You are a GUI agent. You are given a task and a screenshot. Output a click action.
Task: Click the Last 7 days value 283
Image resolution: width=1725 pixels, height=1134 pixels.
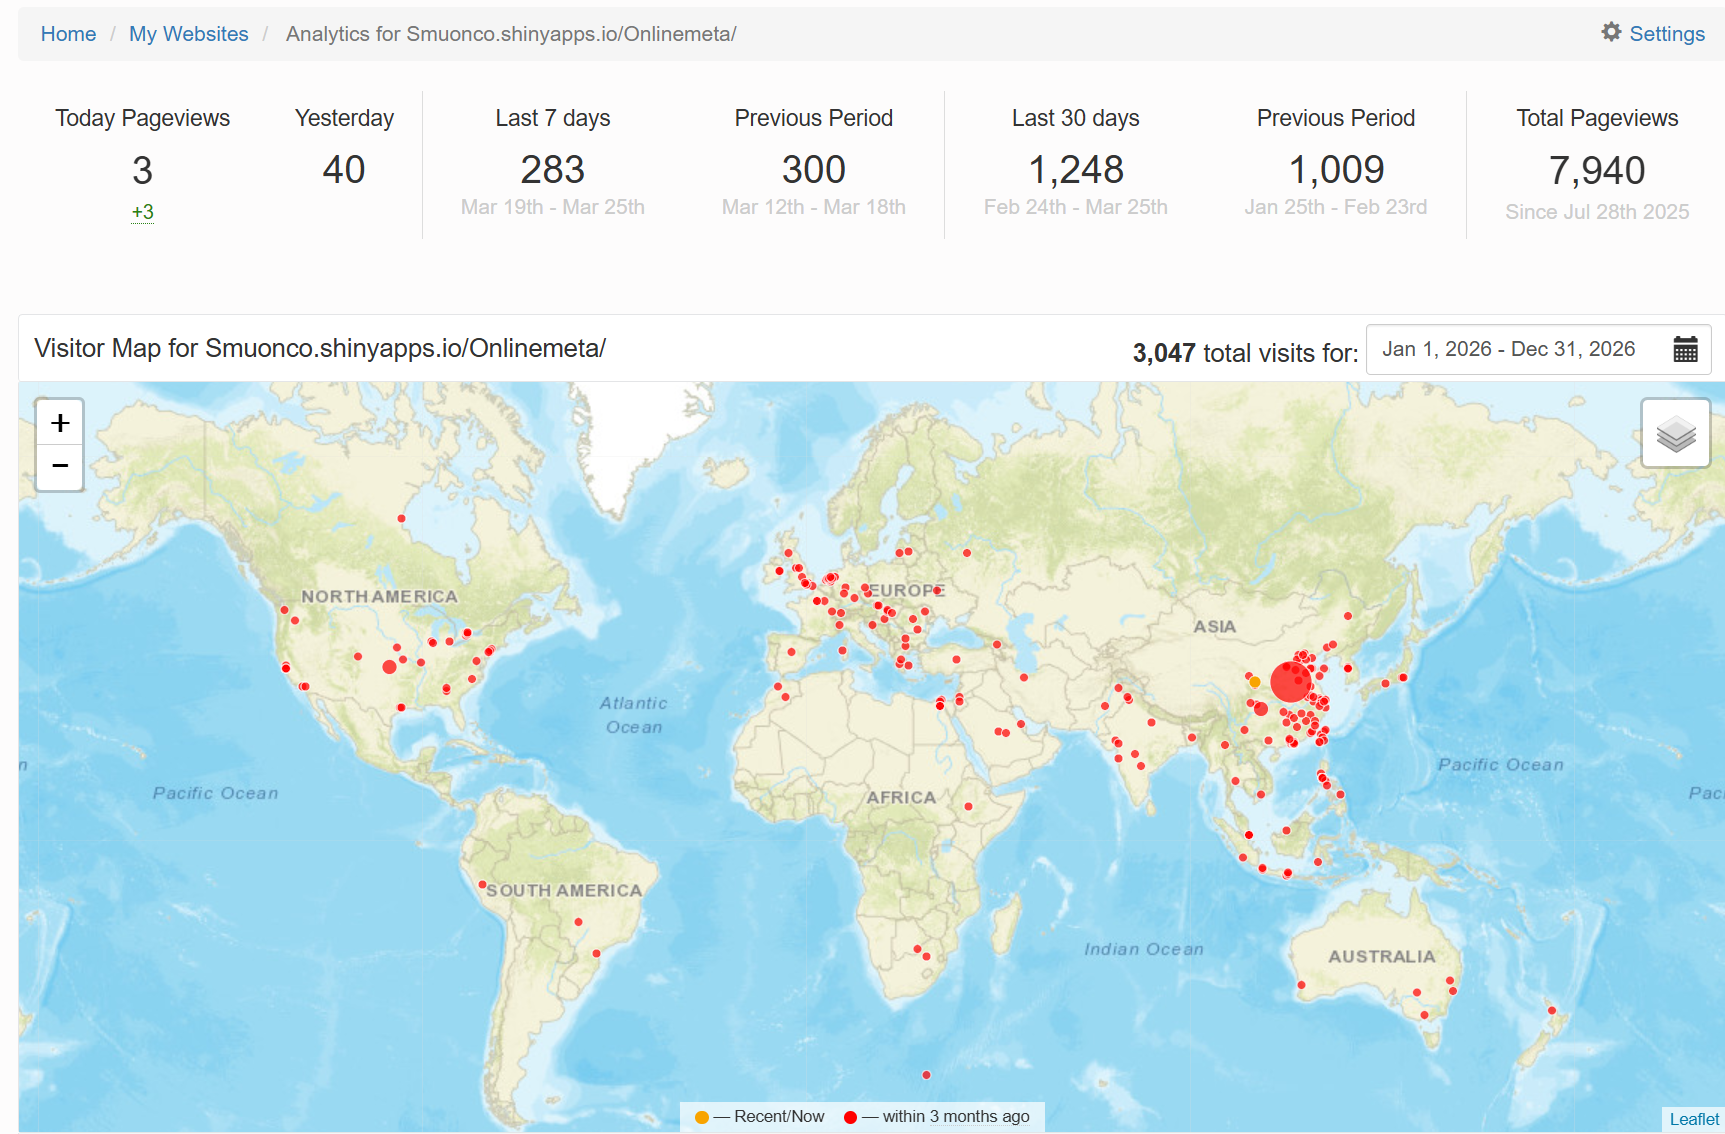[552, 170]
